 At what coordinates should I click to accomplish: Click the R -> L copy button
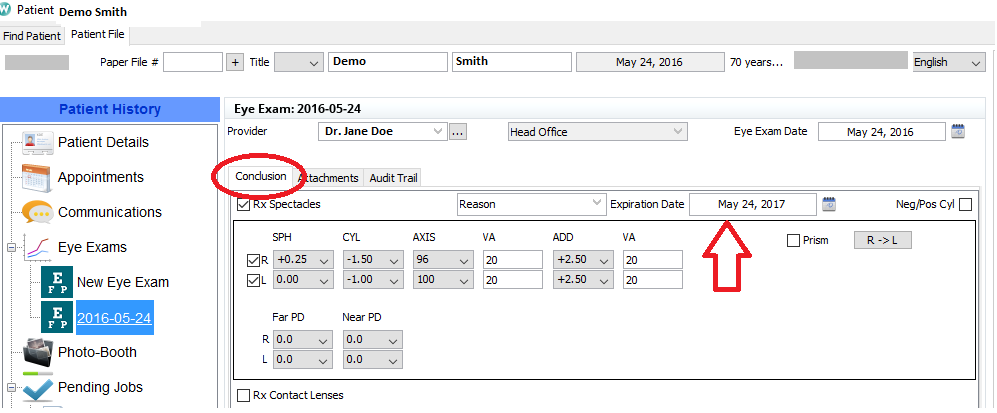882,240
